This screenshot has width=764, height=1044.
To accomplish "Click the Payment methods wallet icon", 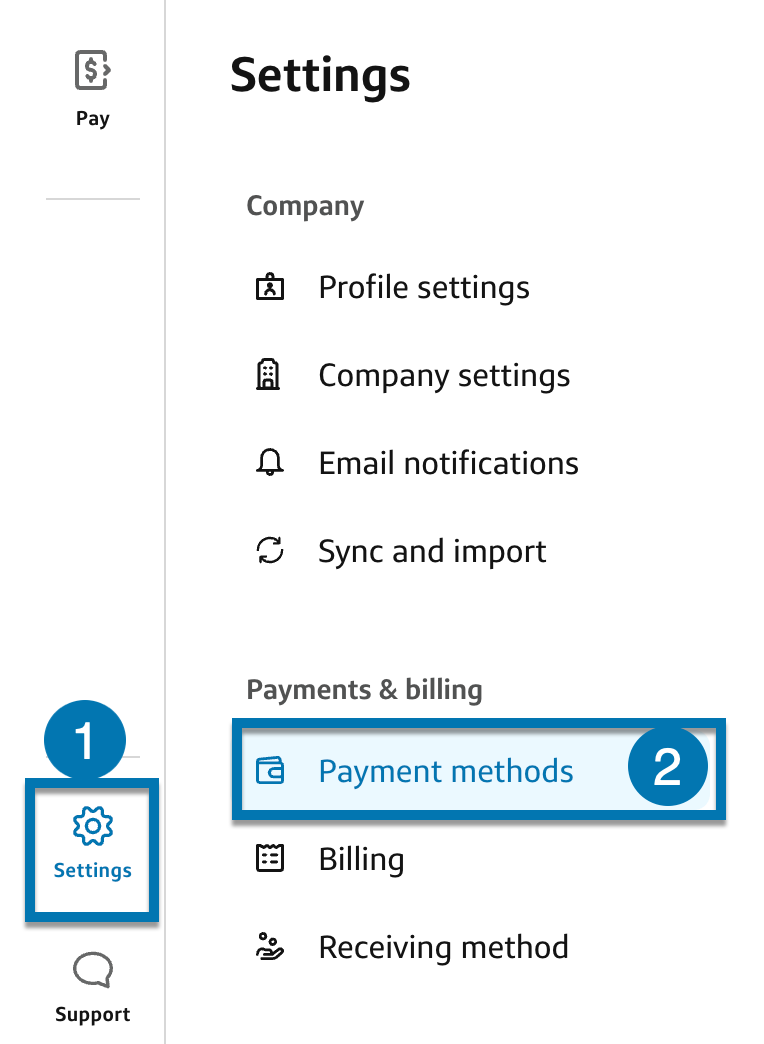I will (x=270, y=771).
